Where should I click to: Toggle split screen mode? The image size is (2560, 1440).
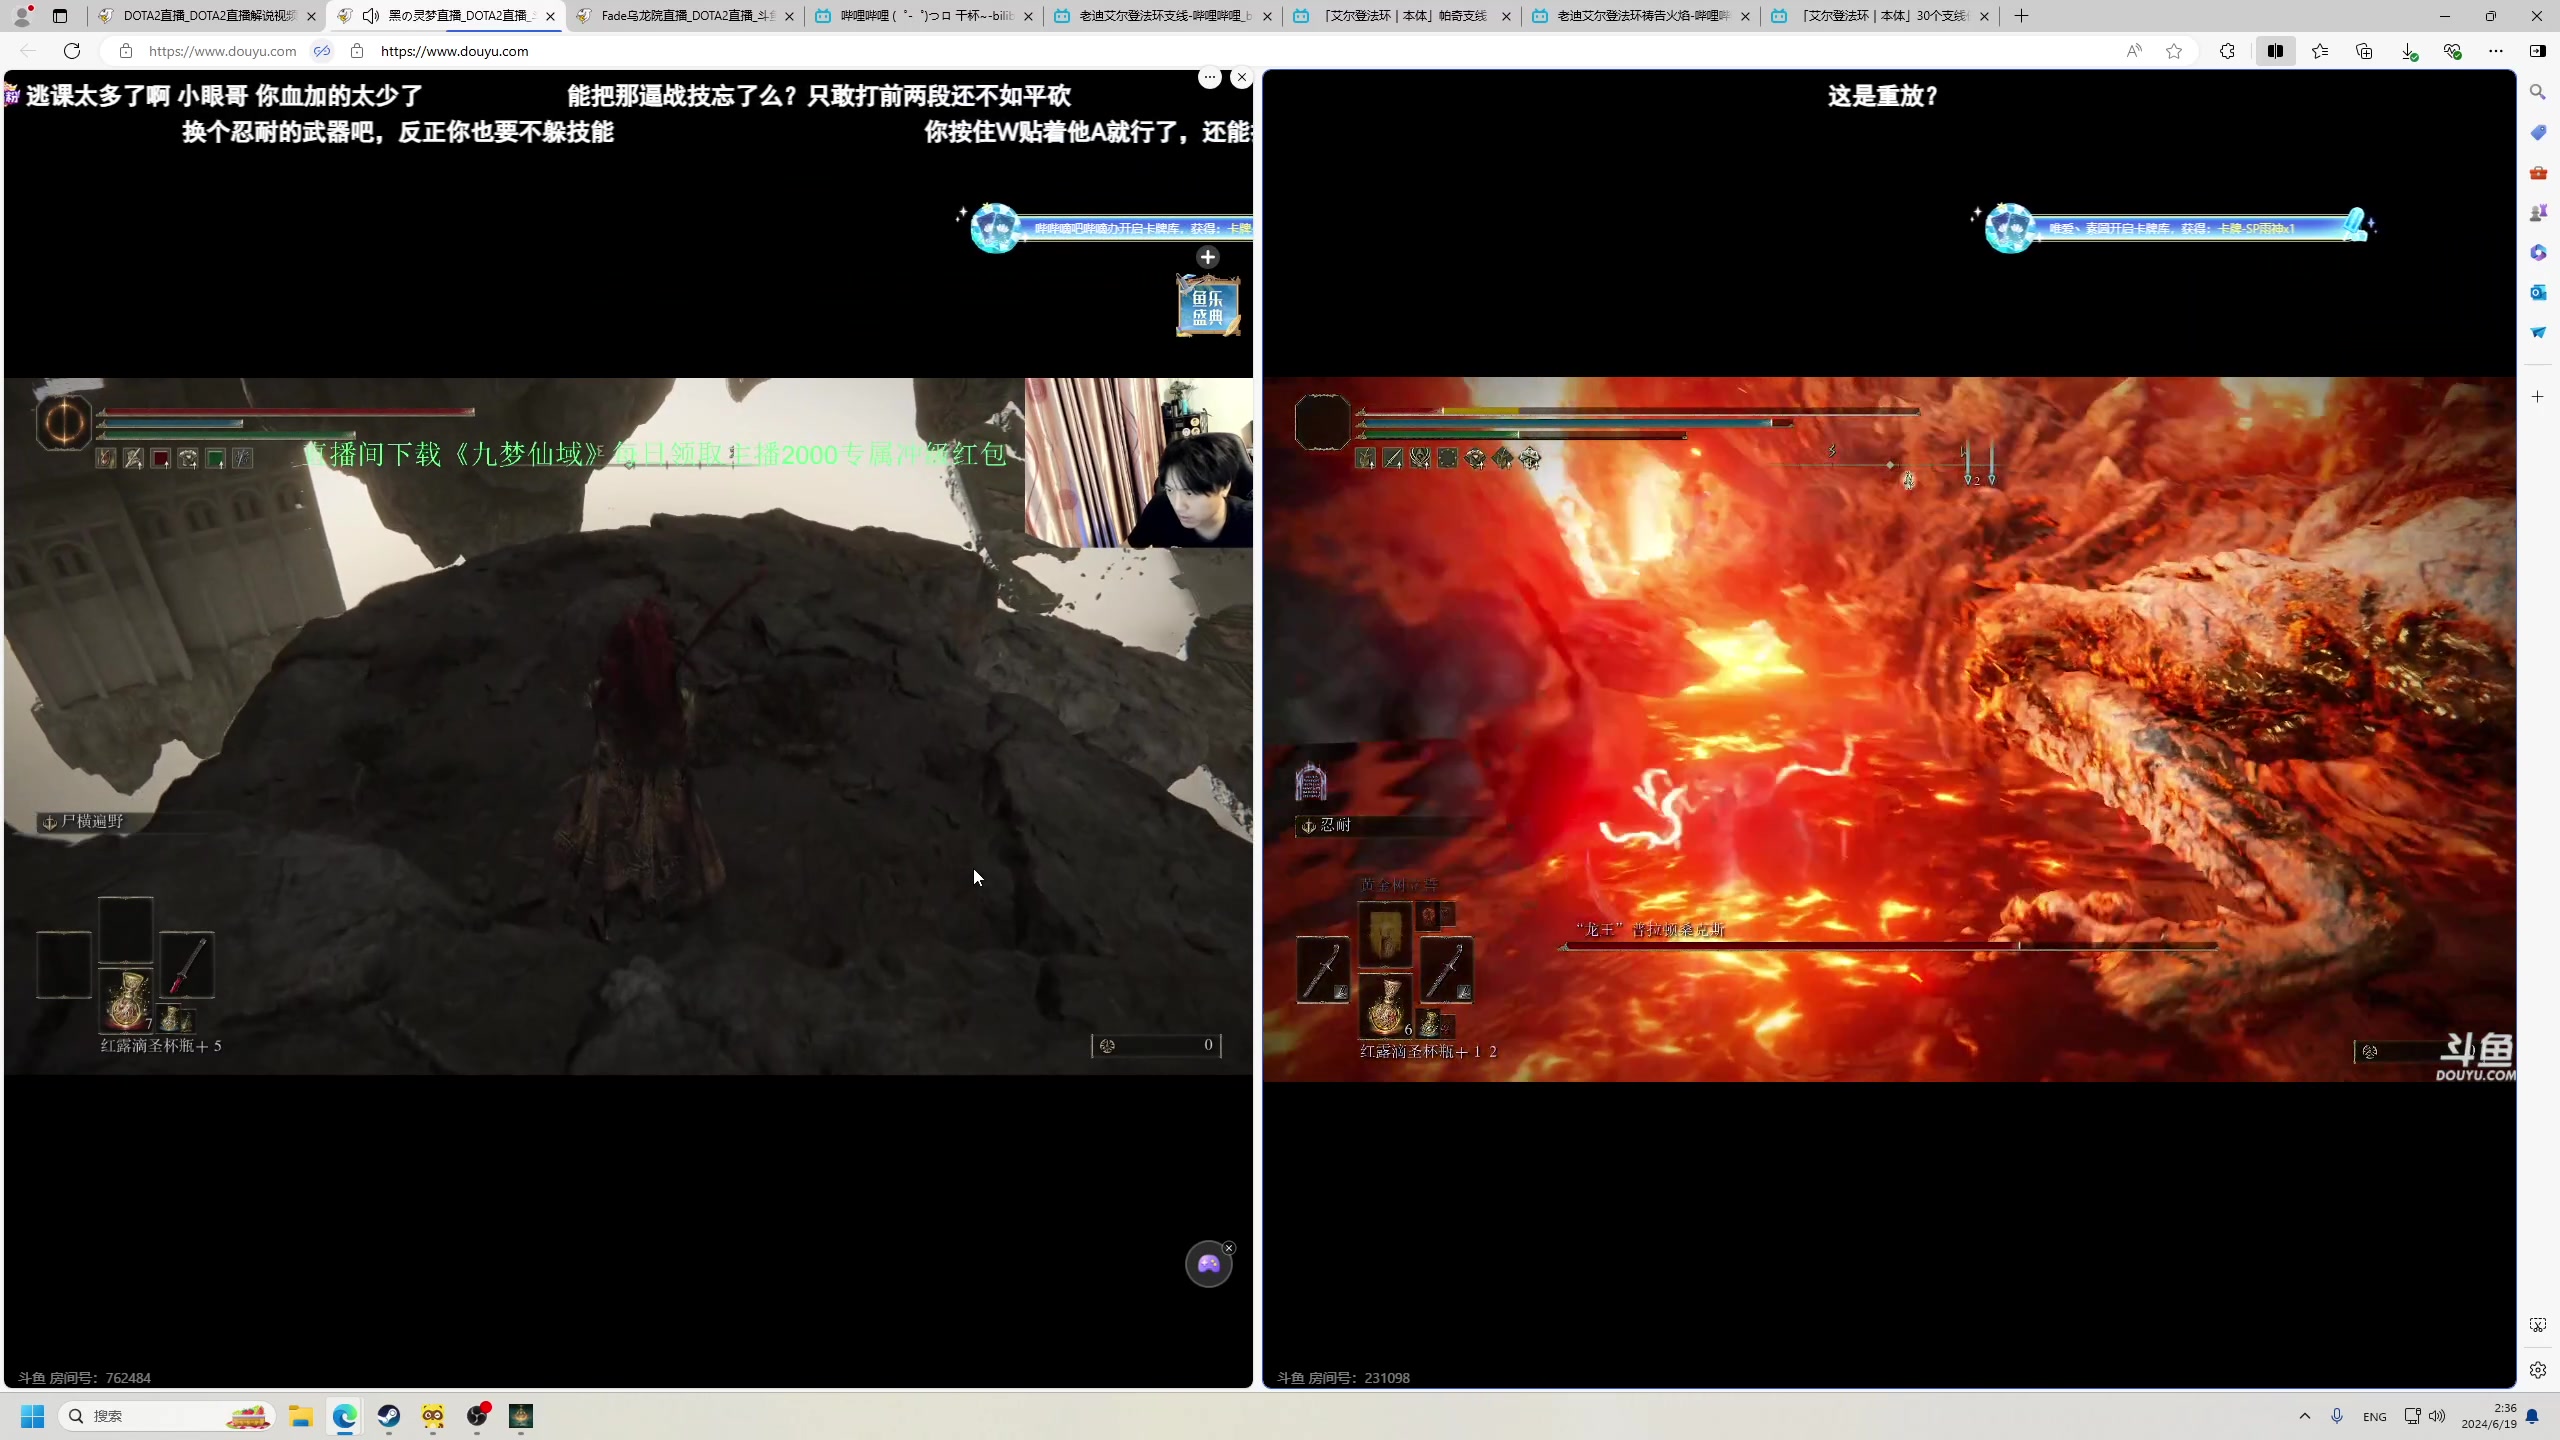[2275, 51]
